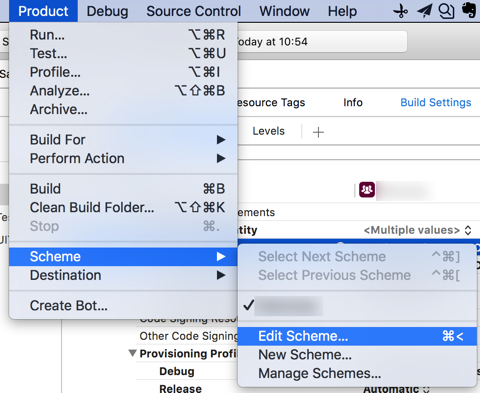The height and width of the screenshot is (393, 480).
Task: Click the scissors icon in menu bar
Action: [401, 11]
